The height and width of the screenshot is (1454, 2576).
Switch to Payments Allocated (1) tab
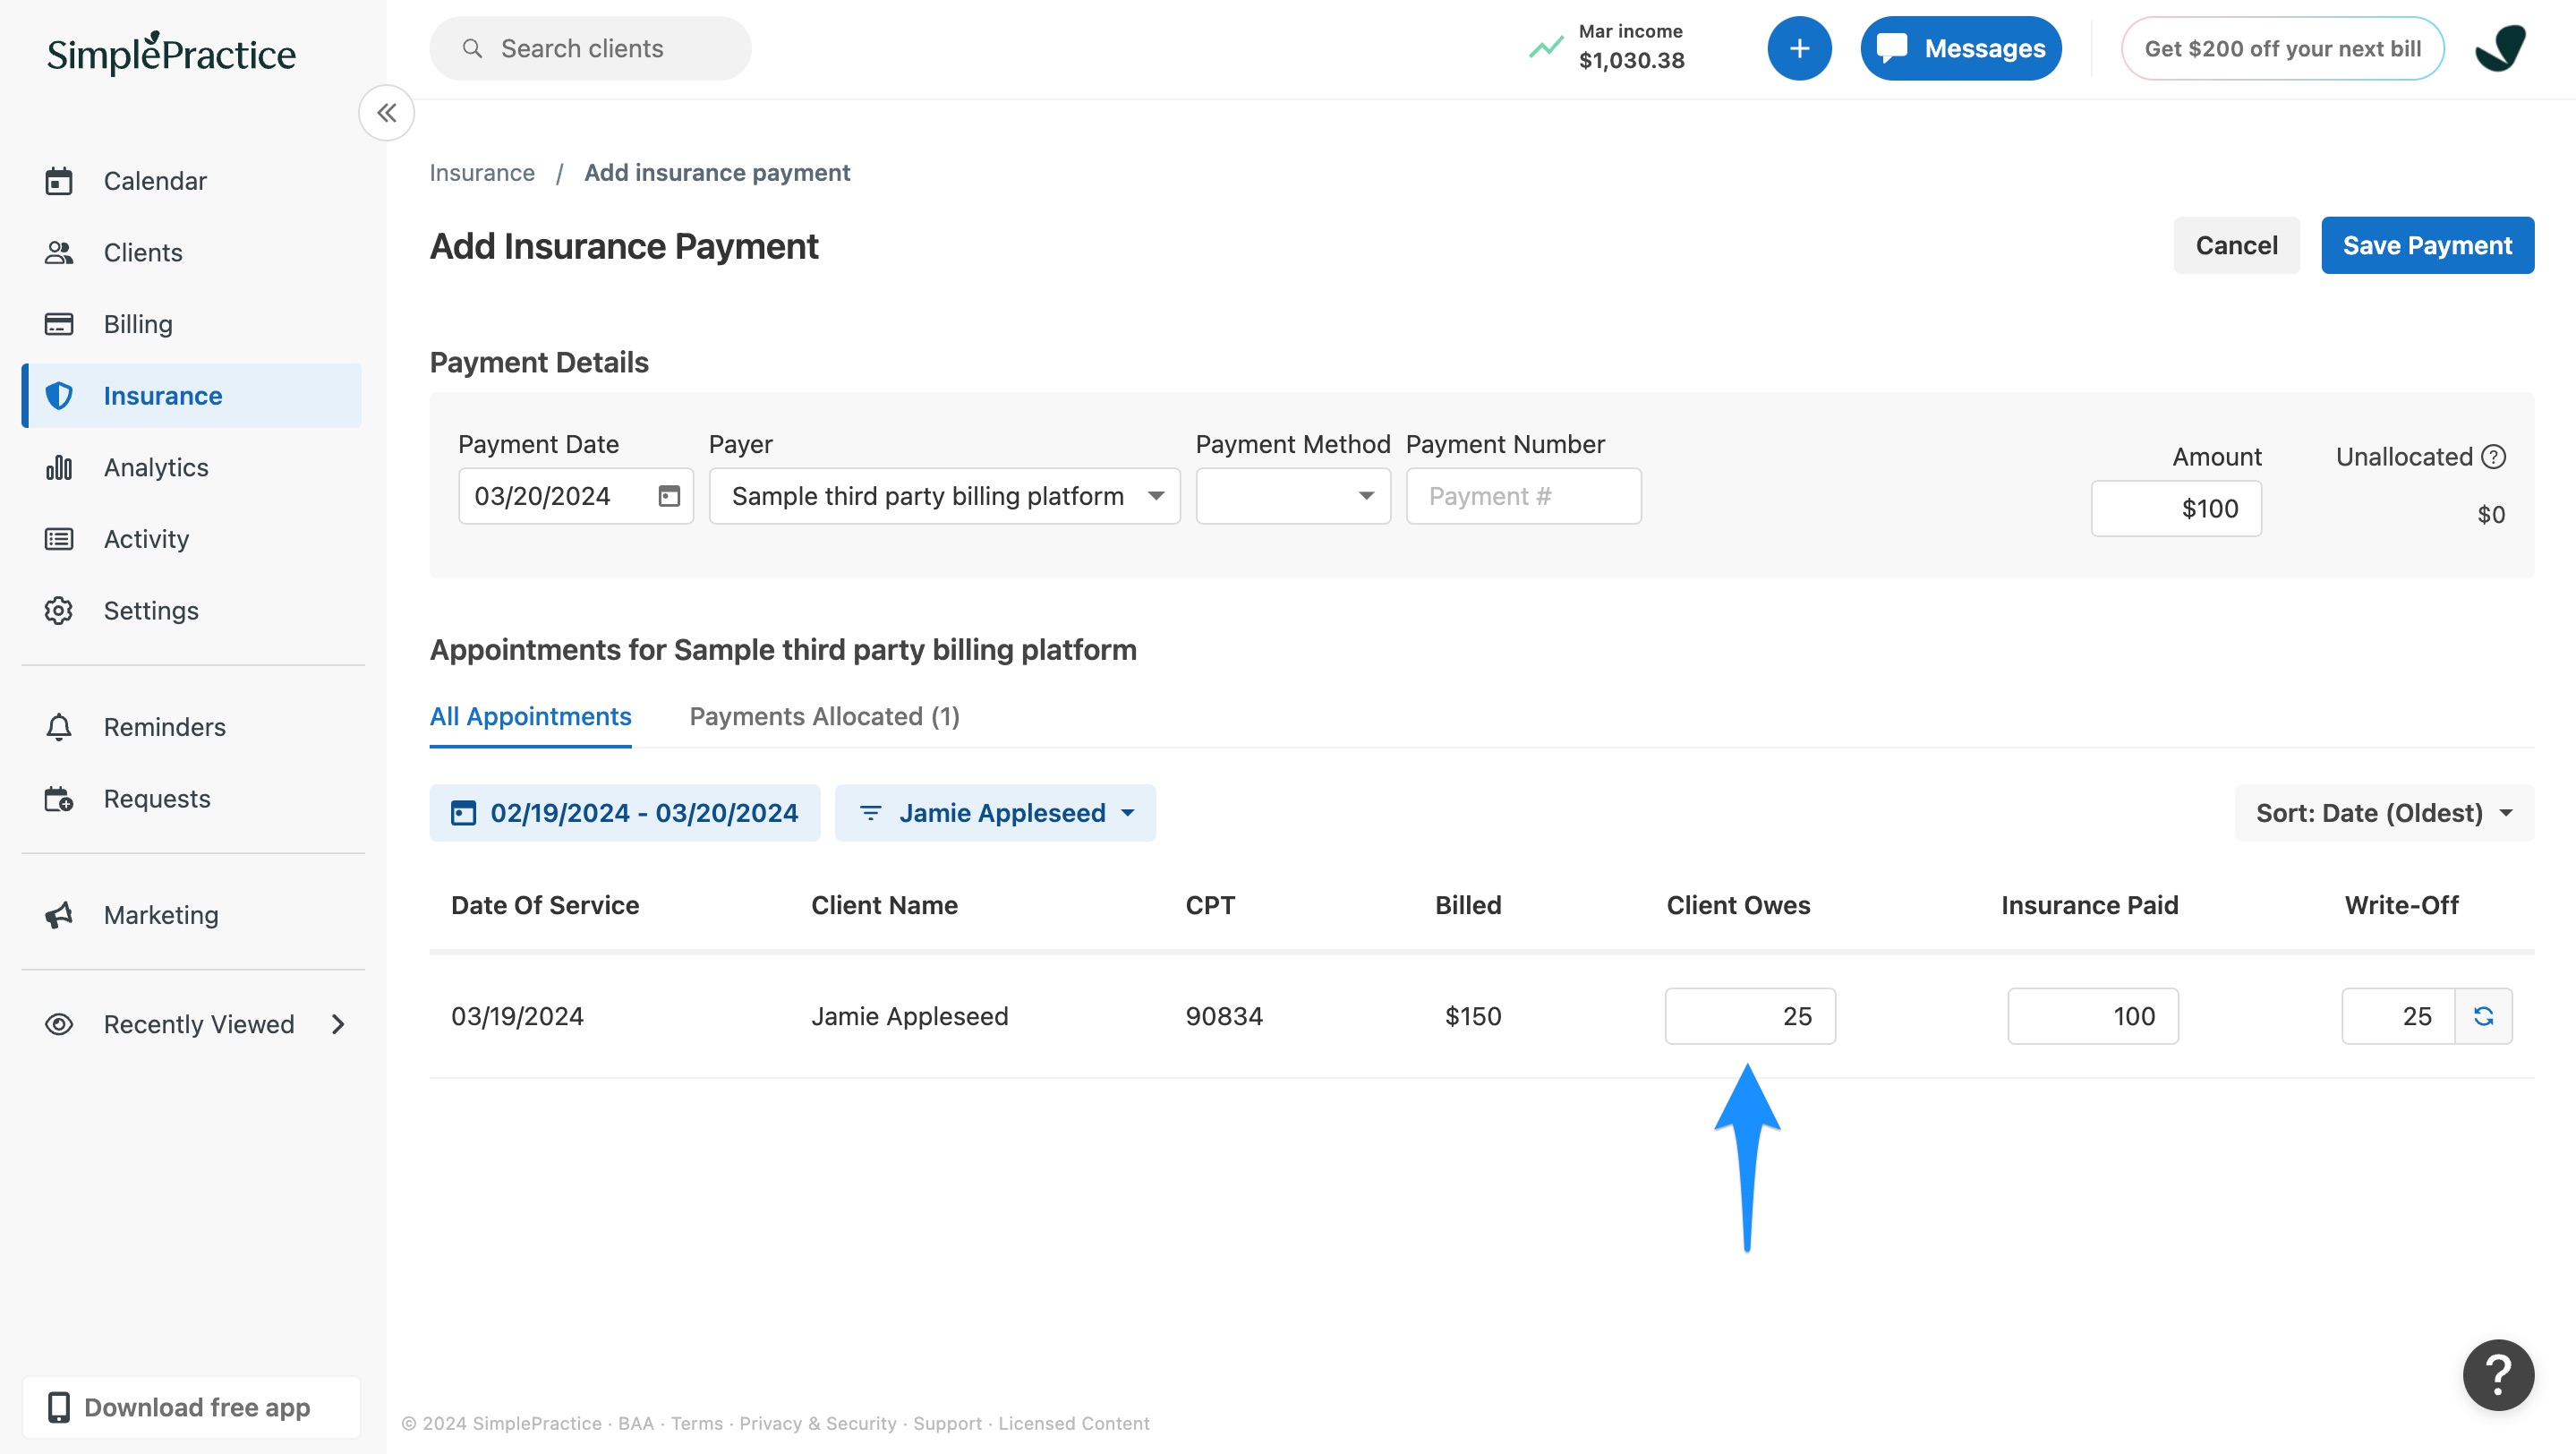(824, 717)
